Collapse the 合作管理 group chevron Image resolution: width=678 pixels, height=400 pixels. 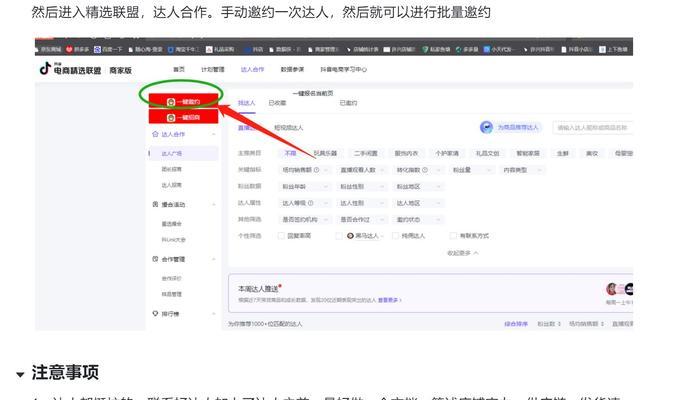click(214, 259)
